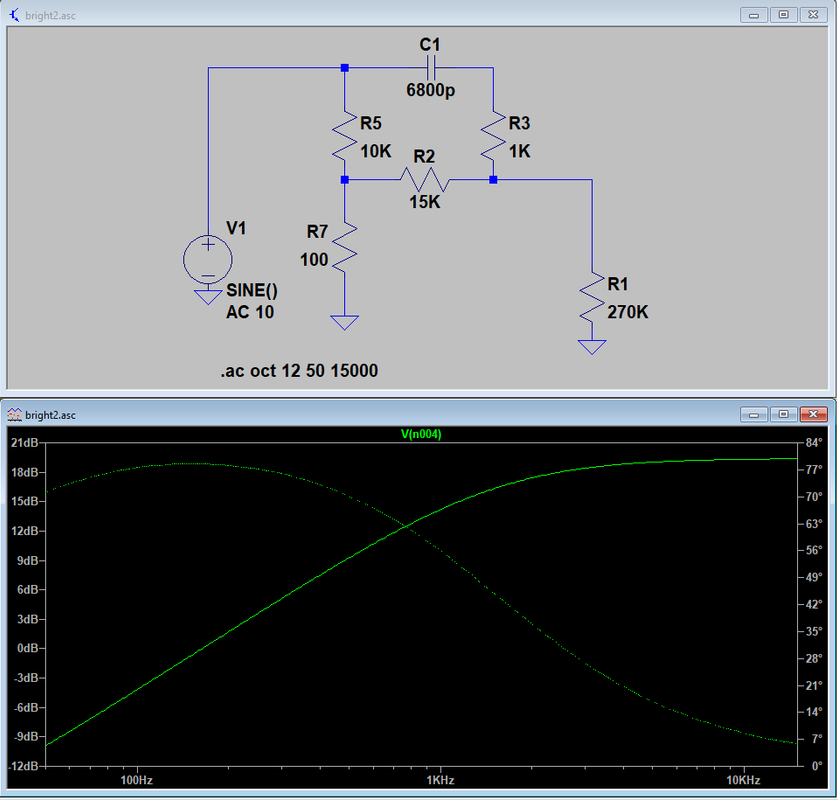Close the waveform window
838x800 pixels.
813,414
